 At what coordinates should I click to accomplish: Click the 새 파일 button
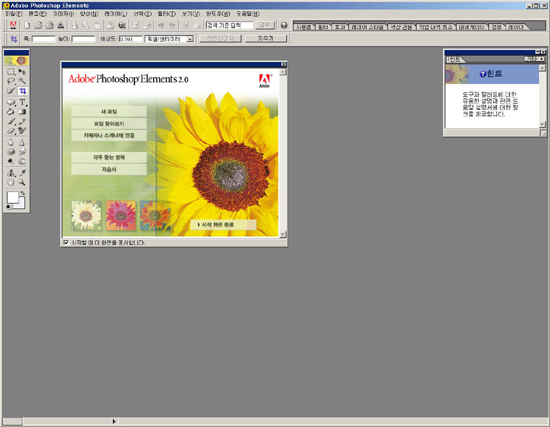(x=109, y=112)
